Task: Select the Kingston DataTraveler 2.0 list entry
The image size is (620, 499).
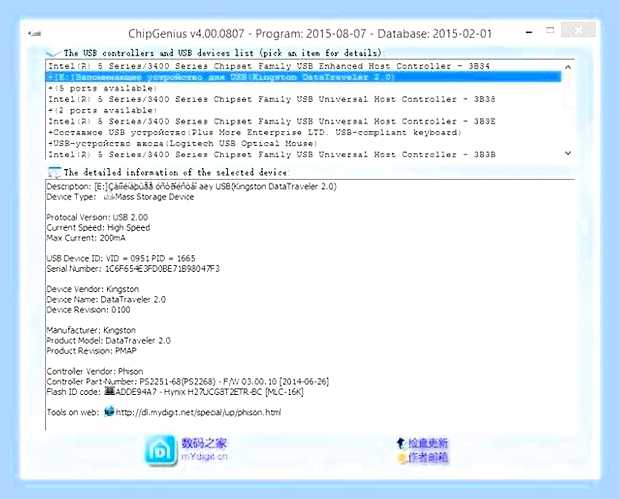Action: [304, 77]
